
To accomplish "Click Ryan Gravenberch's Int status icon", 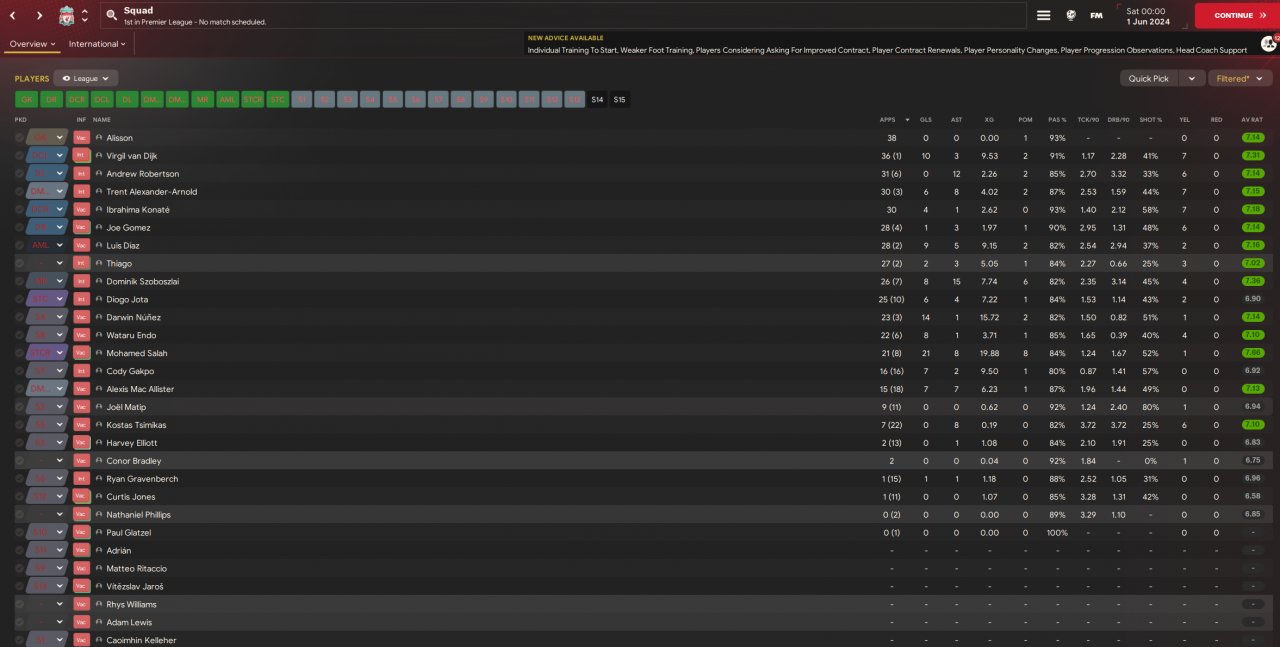I will coord(81,479).
